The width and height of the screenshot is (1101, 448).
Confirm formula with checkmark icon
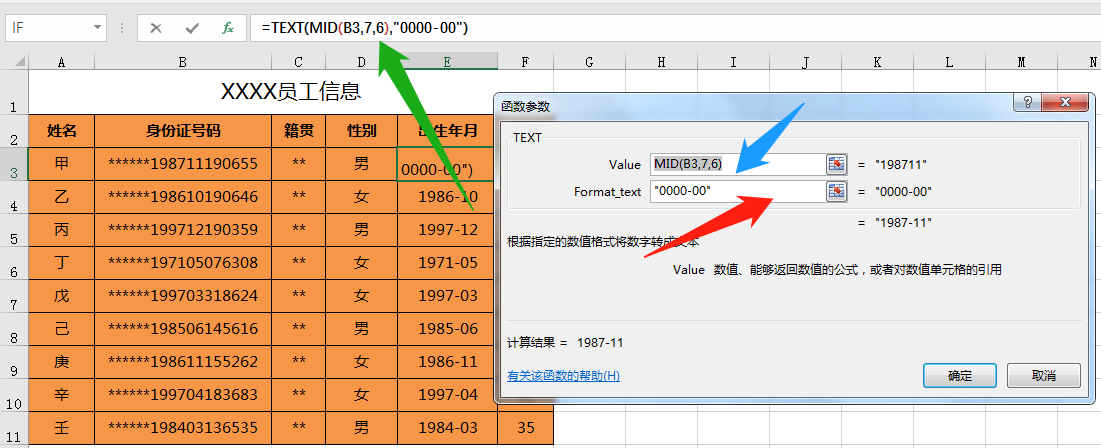click(x=192, y=29)
